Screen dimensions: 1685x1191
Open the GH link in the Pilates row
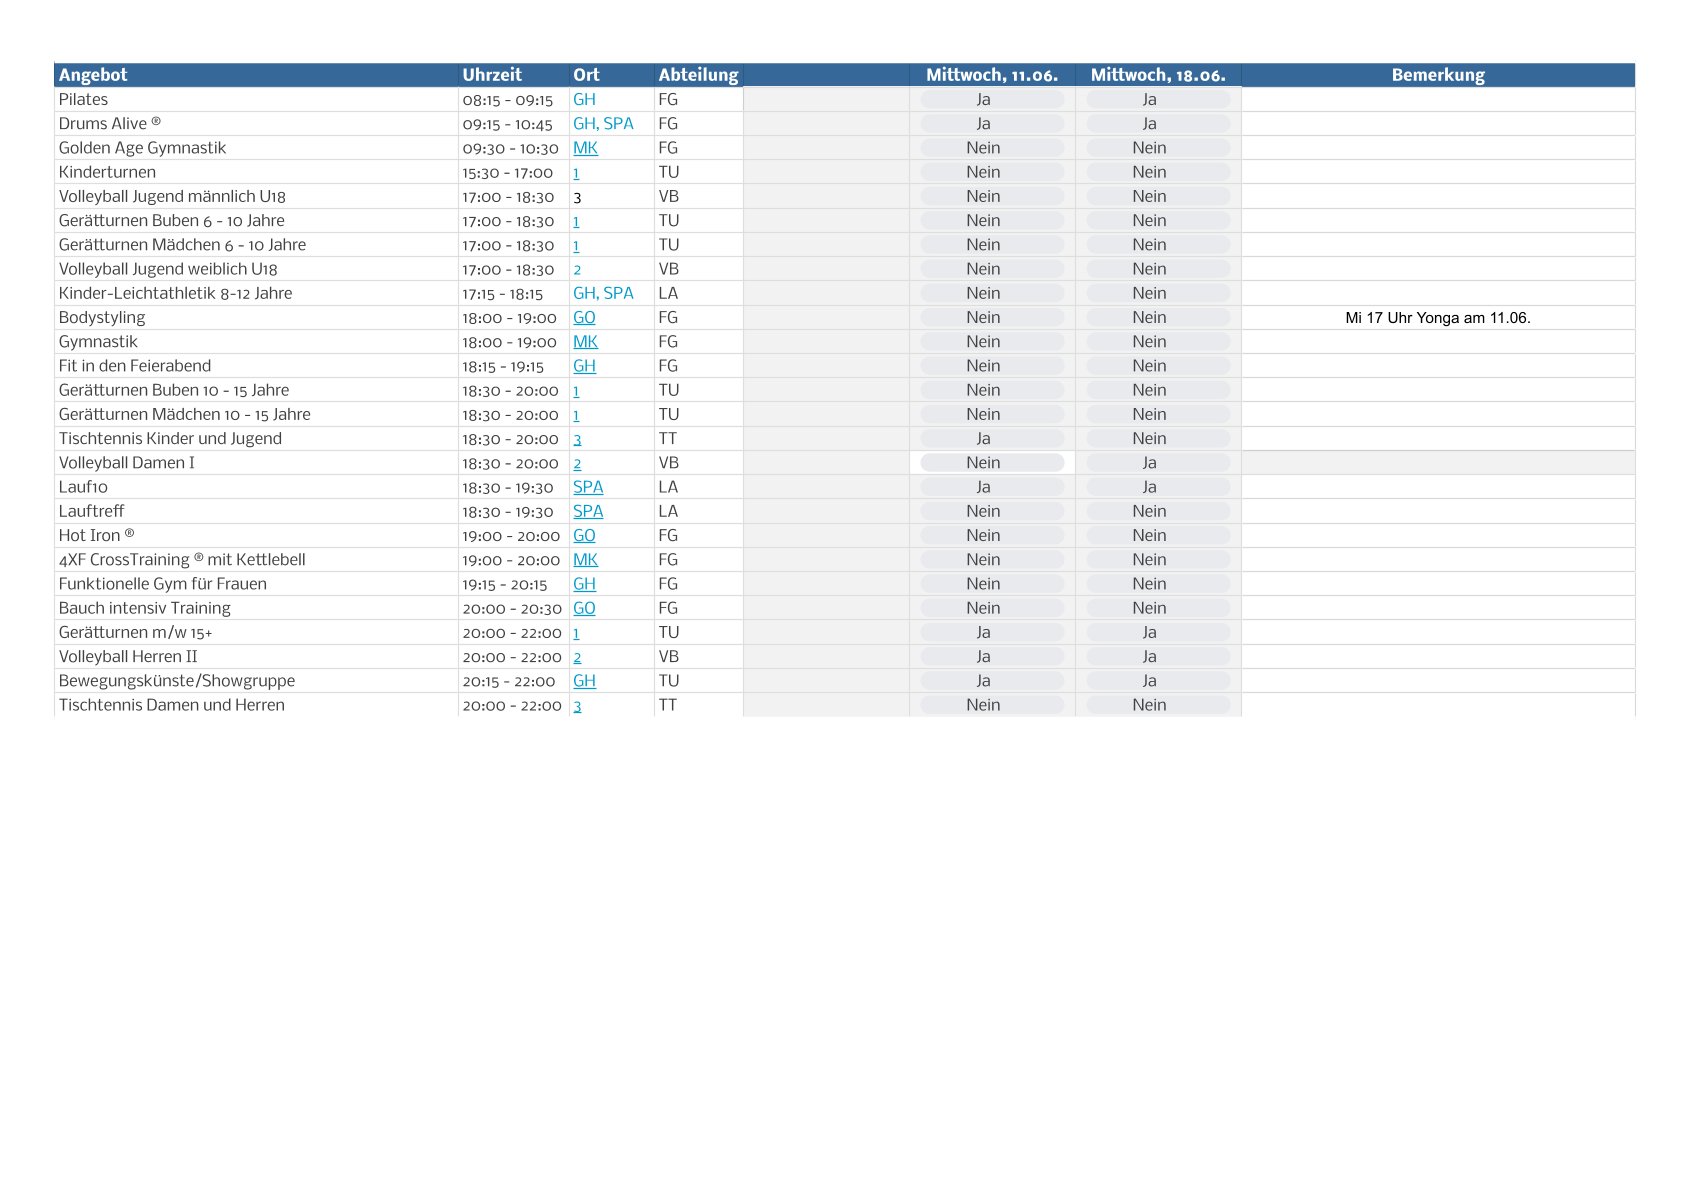[584, 99]
